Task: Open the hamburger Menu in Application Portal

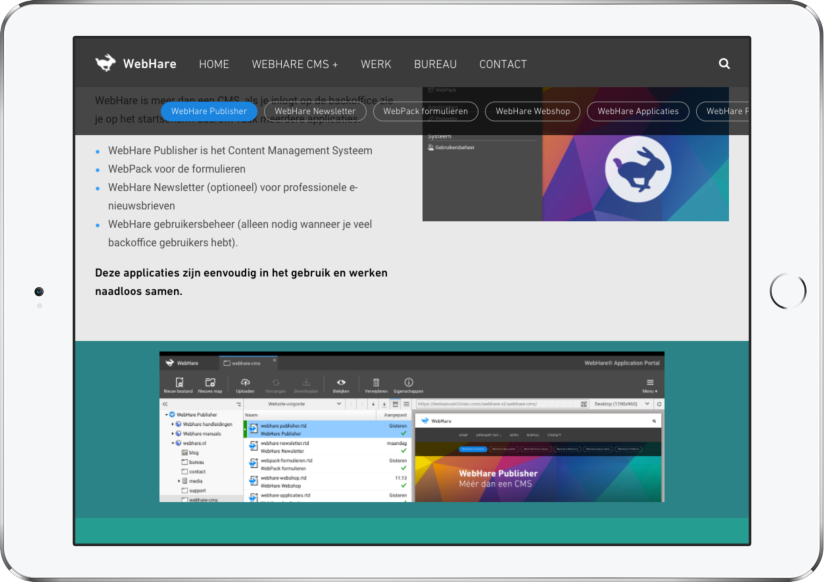Action: coord(649,383)
